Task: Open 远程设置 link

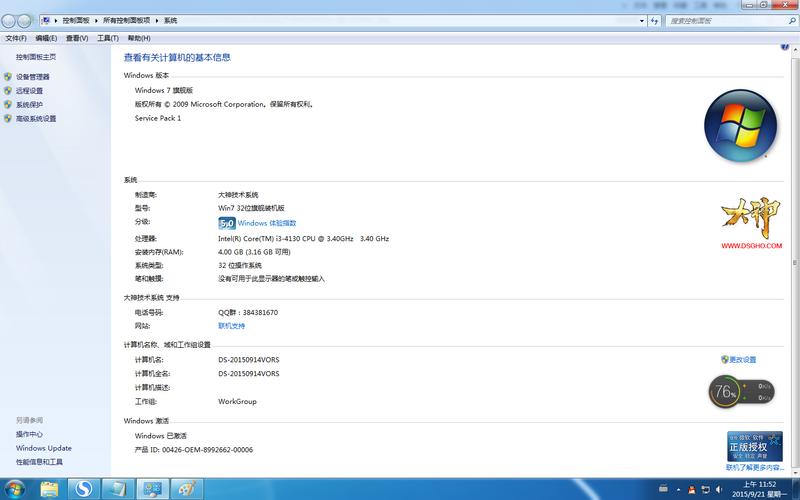Action: coord(29,90)
